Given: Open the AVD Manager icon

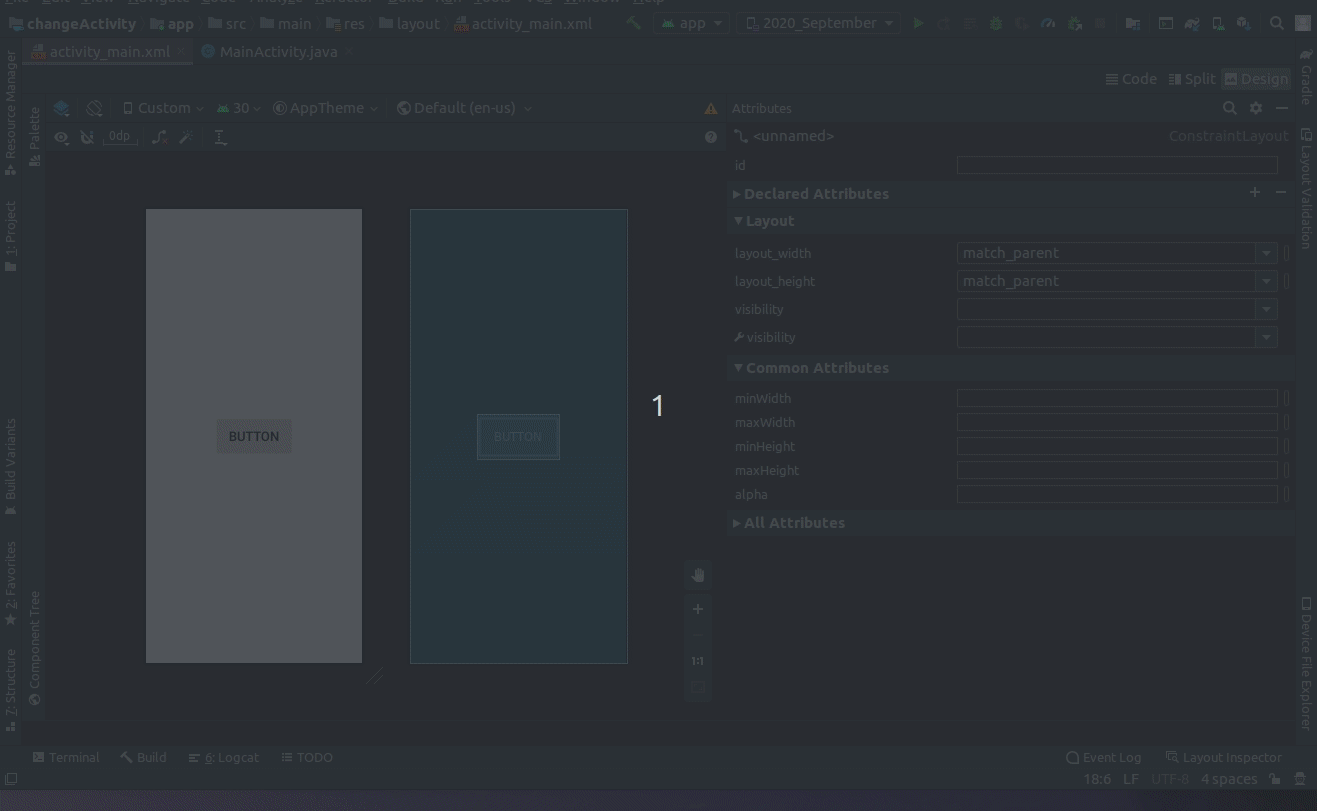Looking at the screenshot, I should pyautogui.click(x=1218, y=23).
